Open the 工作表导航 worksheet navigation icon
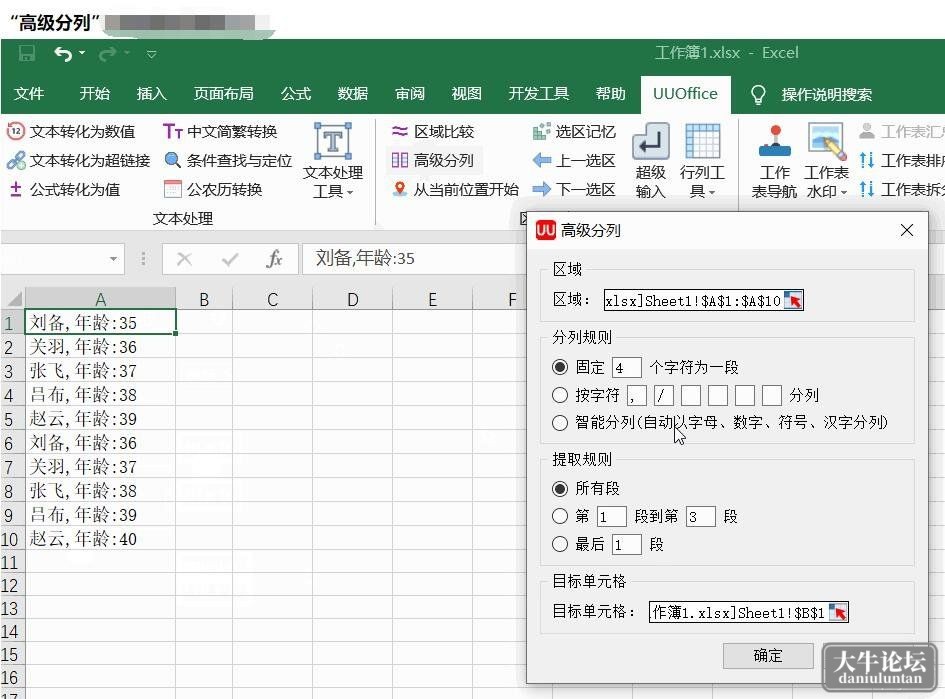Image resolution: width=945 pixels, height=699 pixels. 774,141
